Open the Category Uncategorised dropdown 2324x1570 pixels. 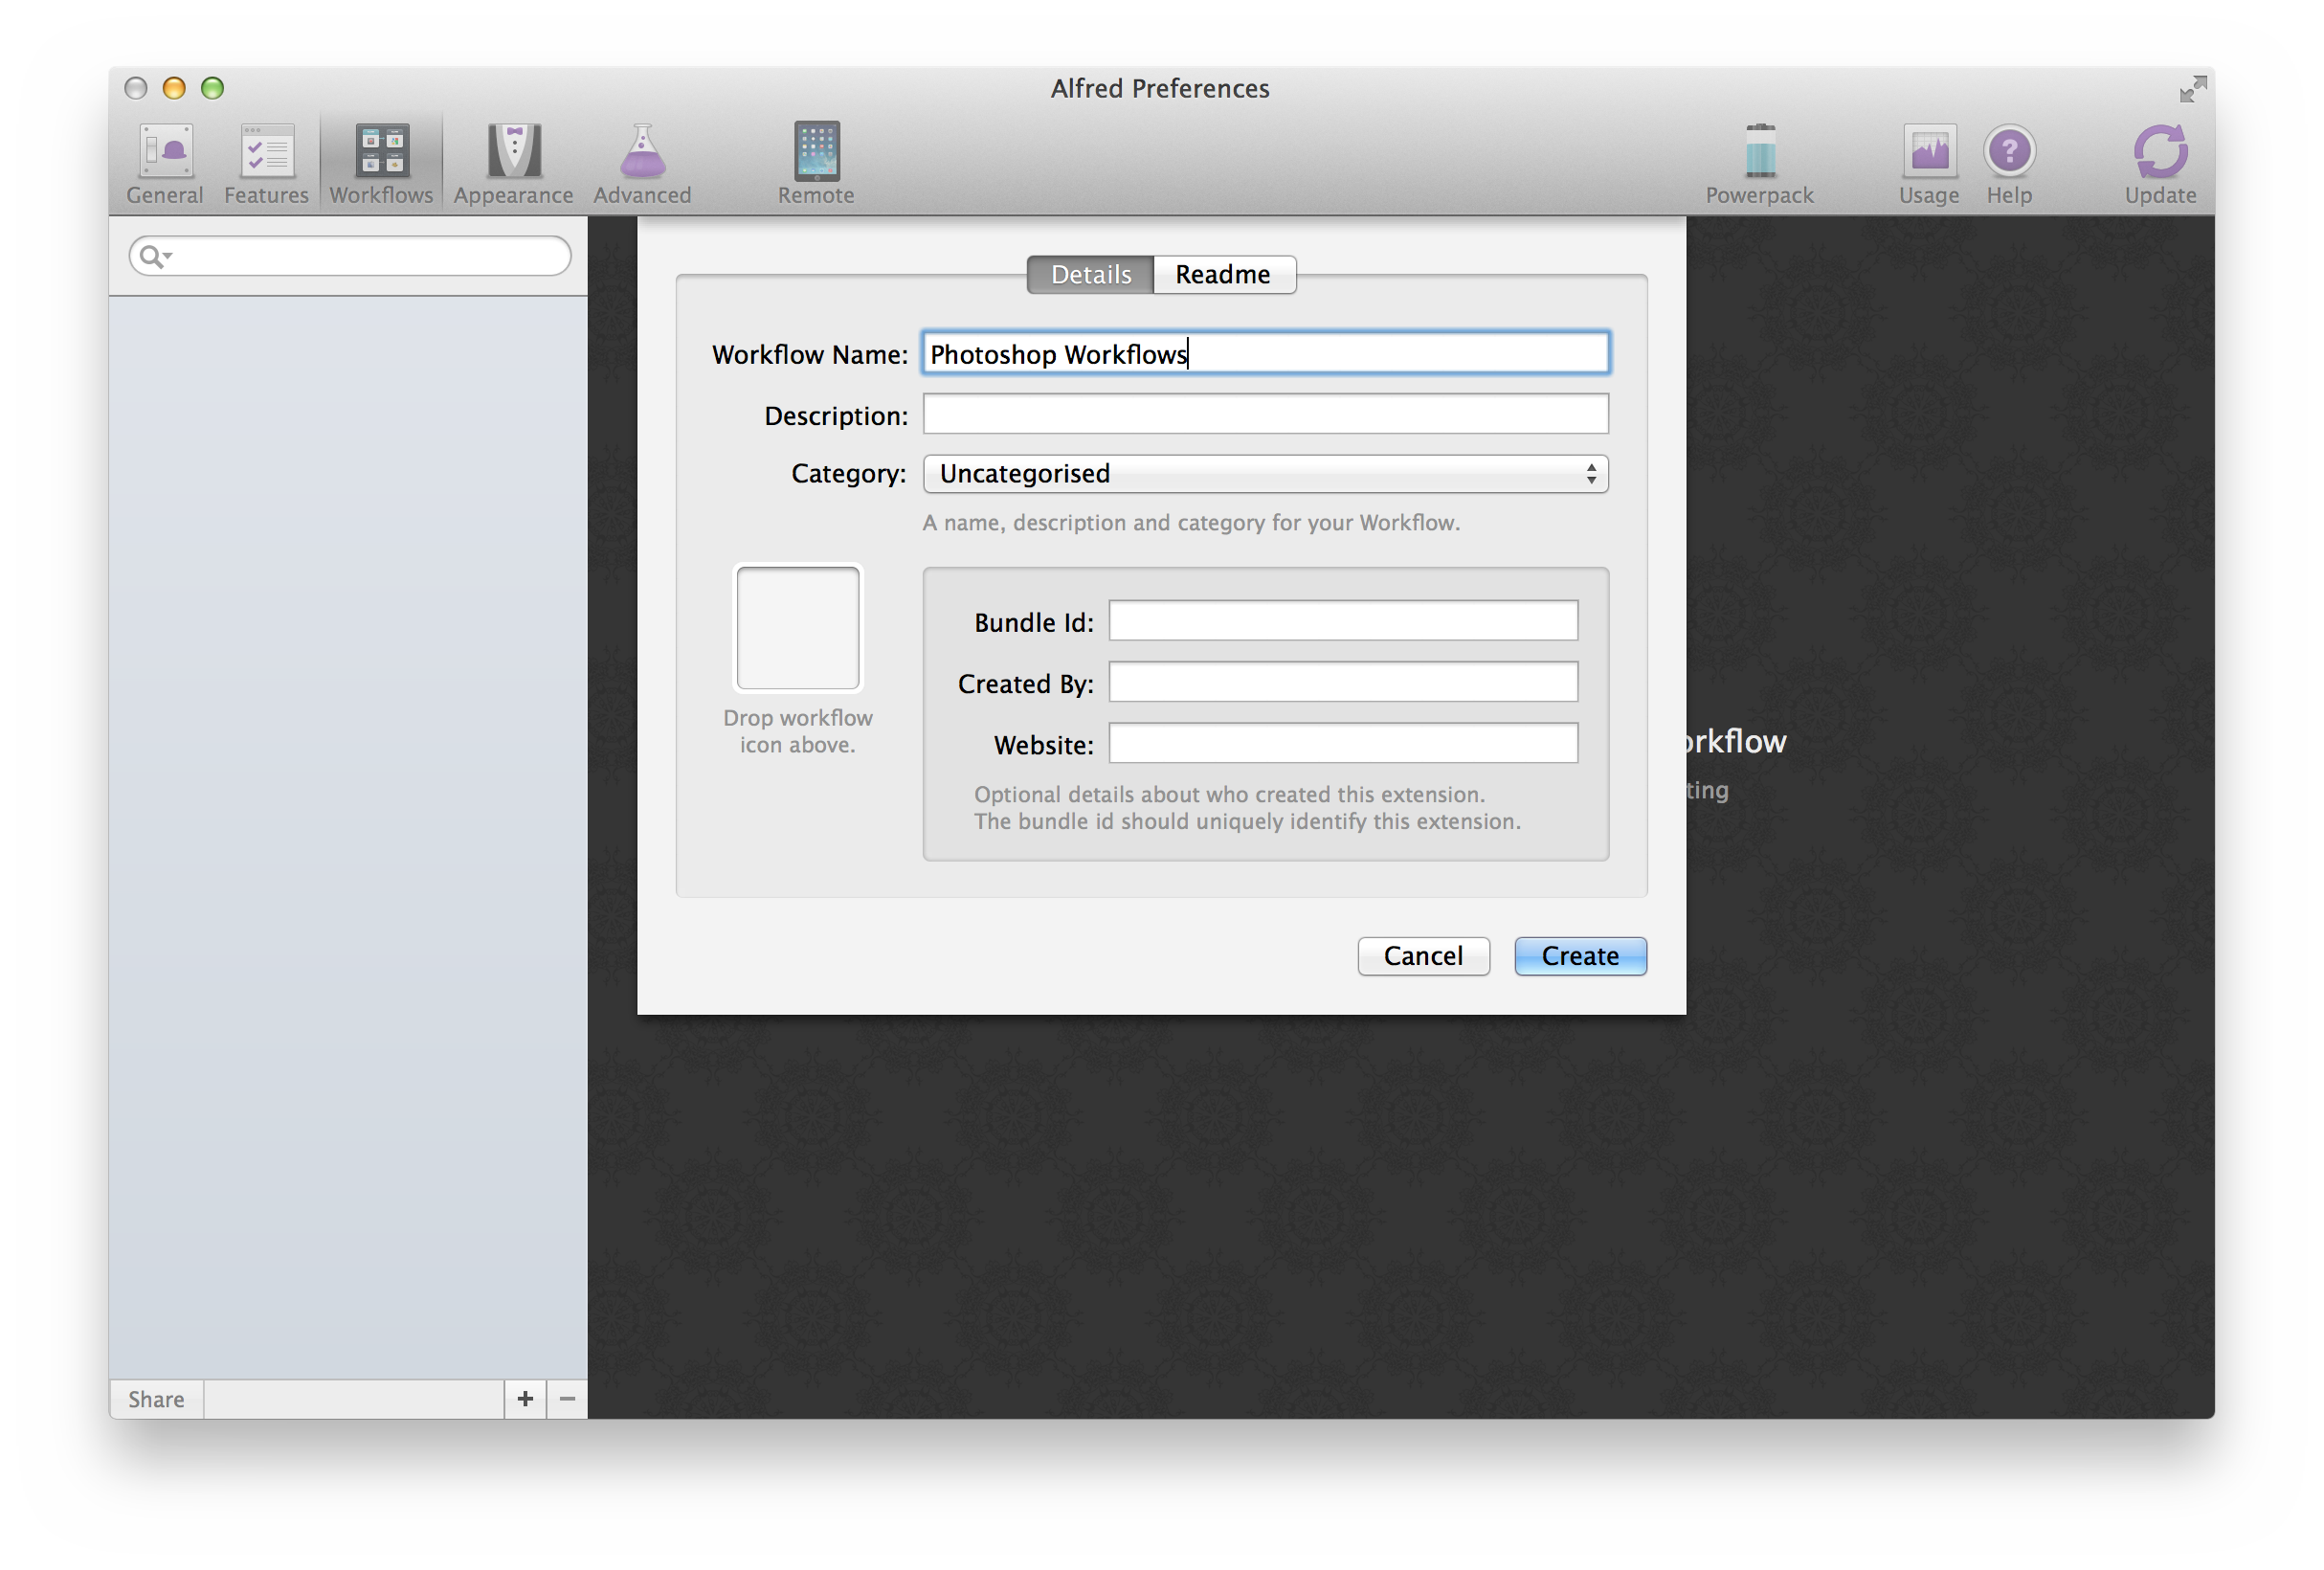pyautogui.click(x=1265, y=473)
